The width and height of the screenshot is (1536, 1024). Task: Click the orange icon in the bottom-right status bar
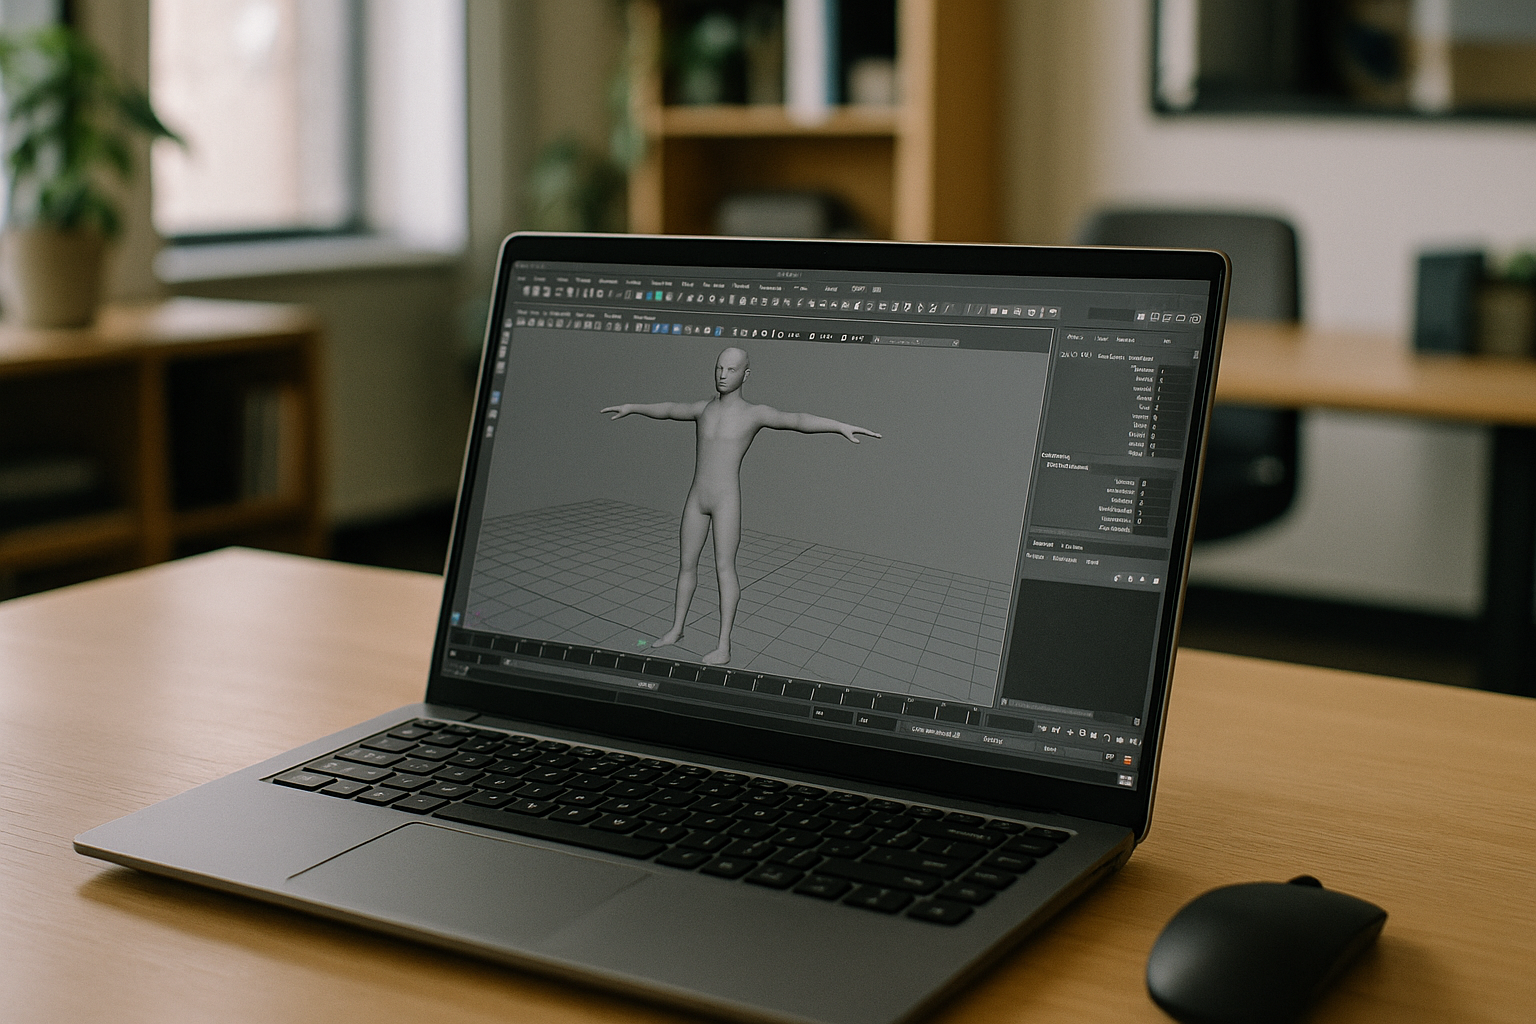click(x=1127, y=760)
